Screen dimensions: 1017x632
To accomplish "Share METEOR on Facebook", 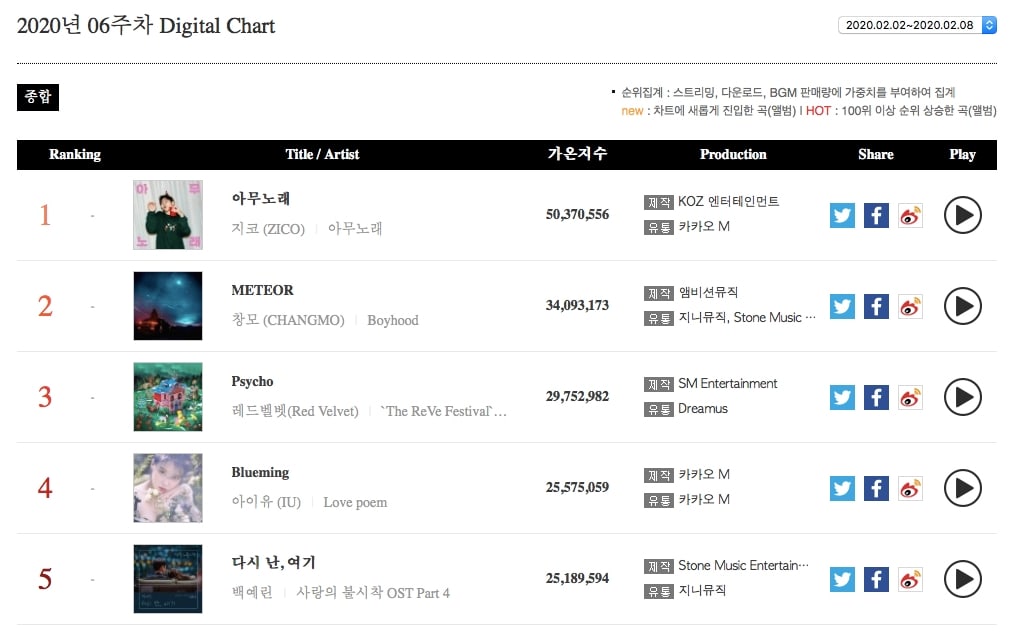I will [876, 306].
